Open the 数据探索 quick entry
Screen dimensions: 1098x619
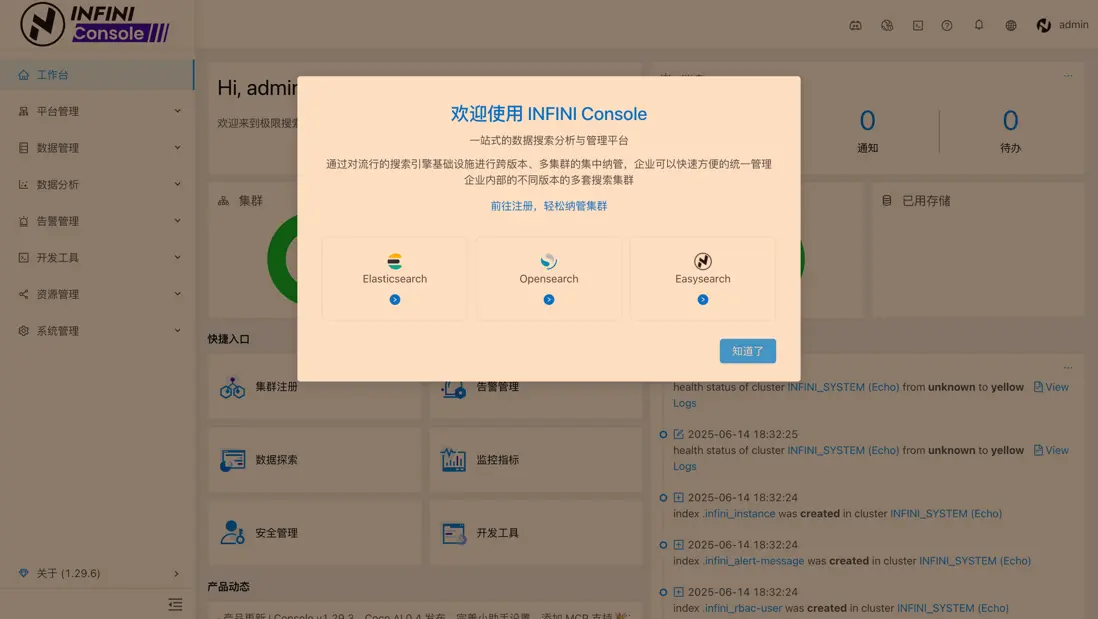coord(314,460)
